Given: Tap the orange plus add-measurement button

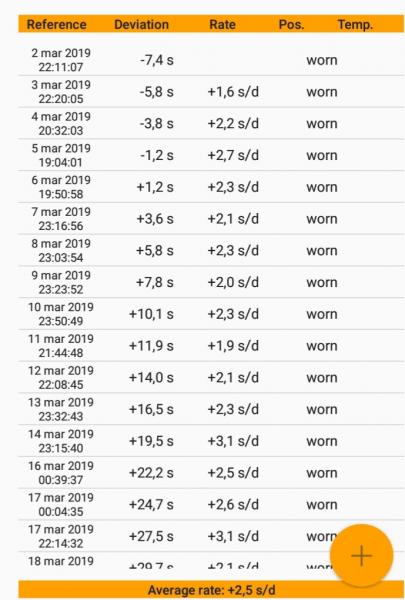Looking at the screenshot, I should [x=361, y=555].
